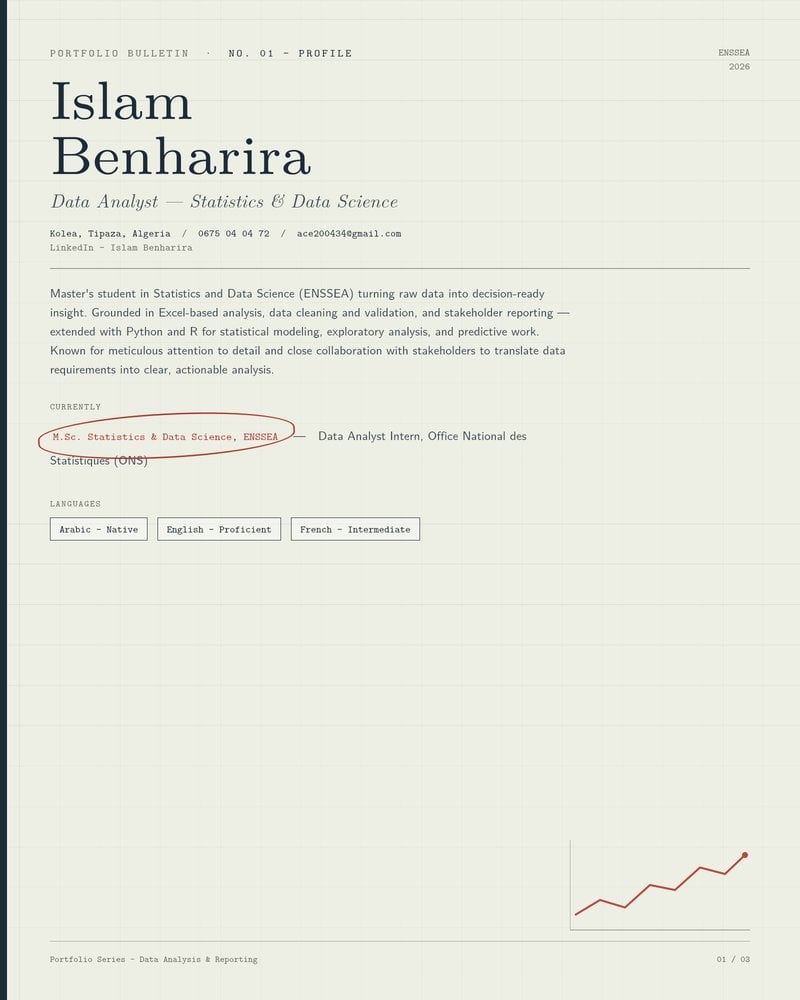Select the French – Intermediate language tag
The width and height of the screenshot is (800, 1000).
[355, 529]
